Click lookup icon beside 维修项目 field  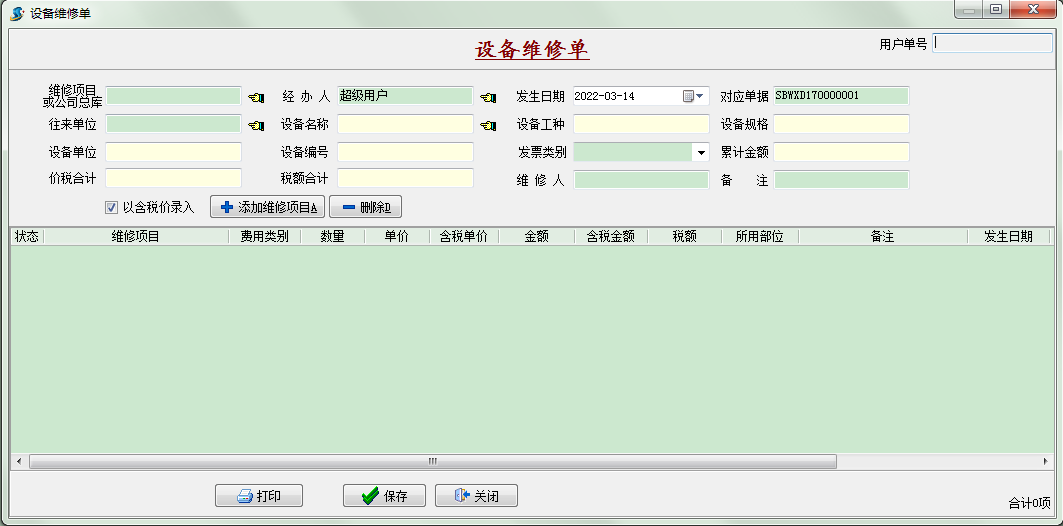[x=256, y=97]
